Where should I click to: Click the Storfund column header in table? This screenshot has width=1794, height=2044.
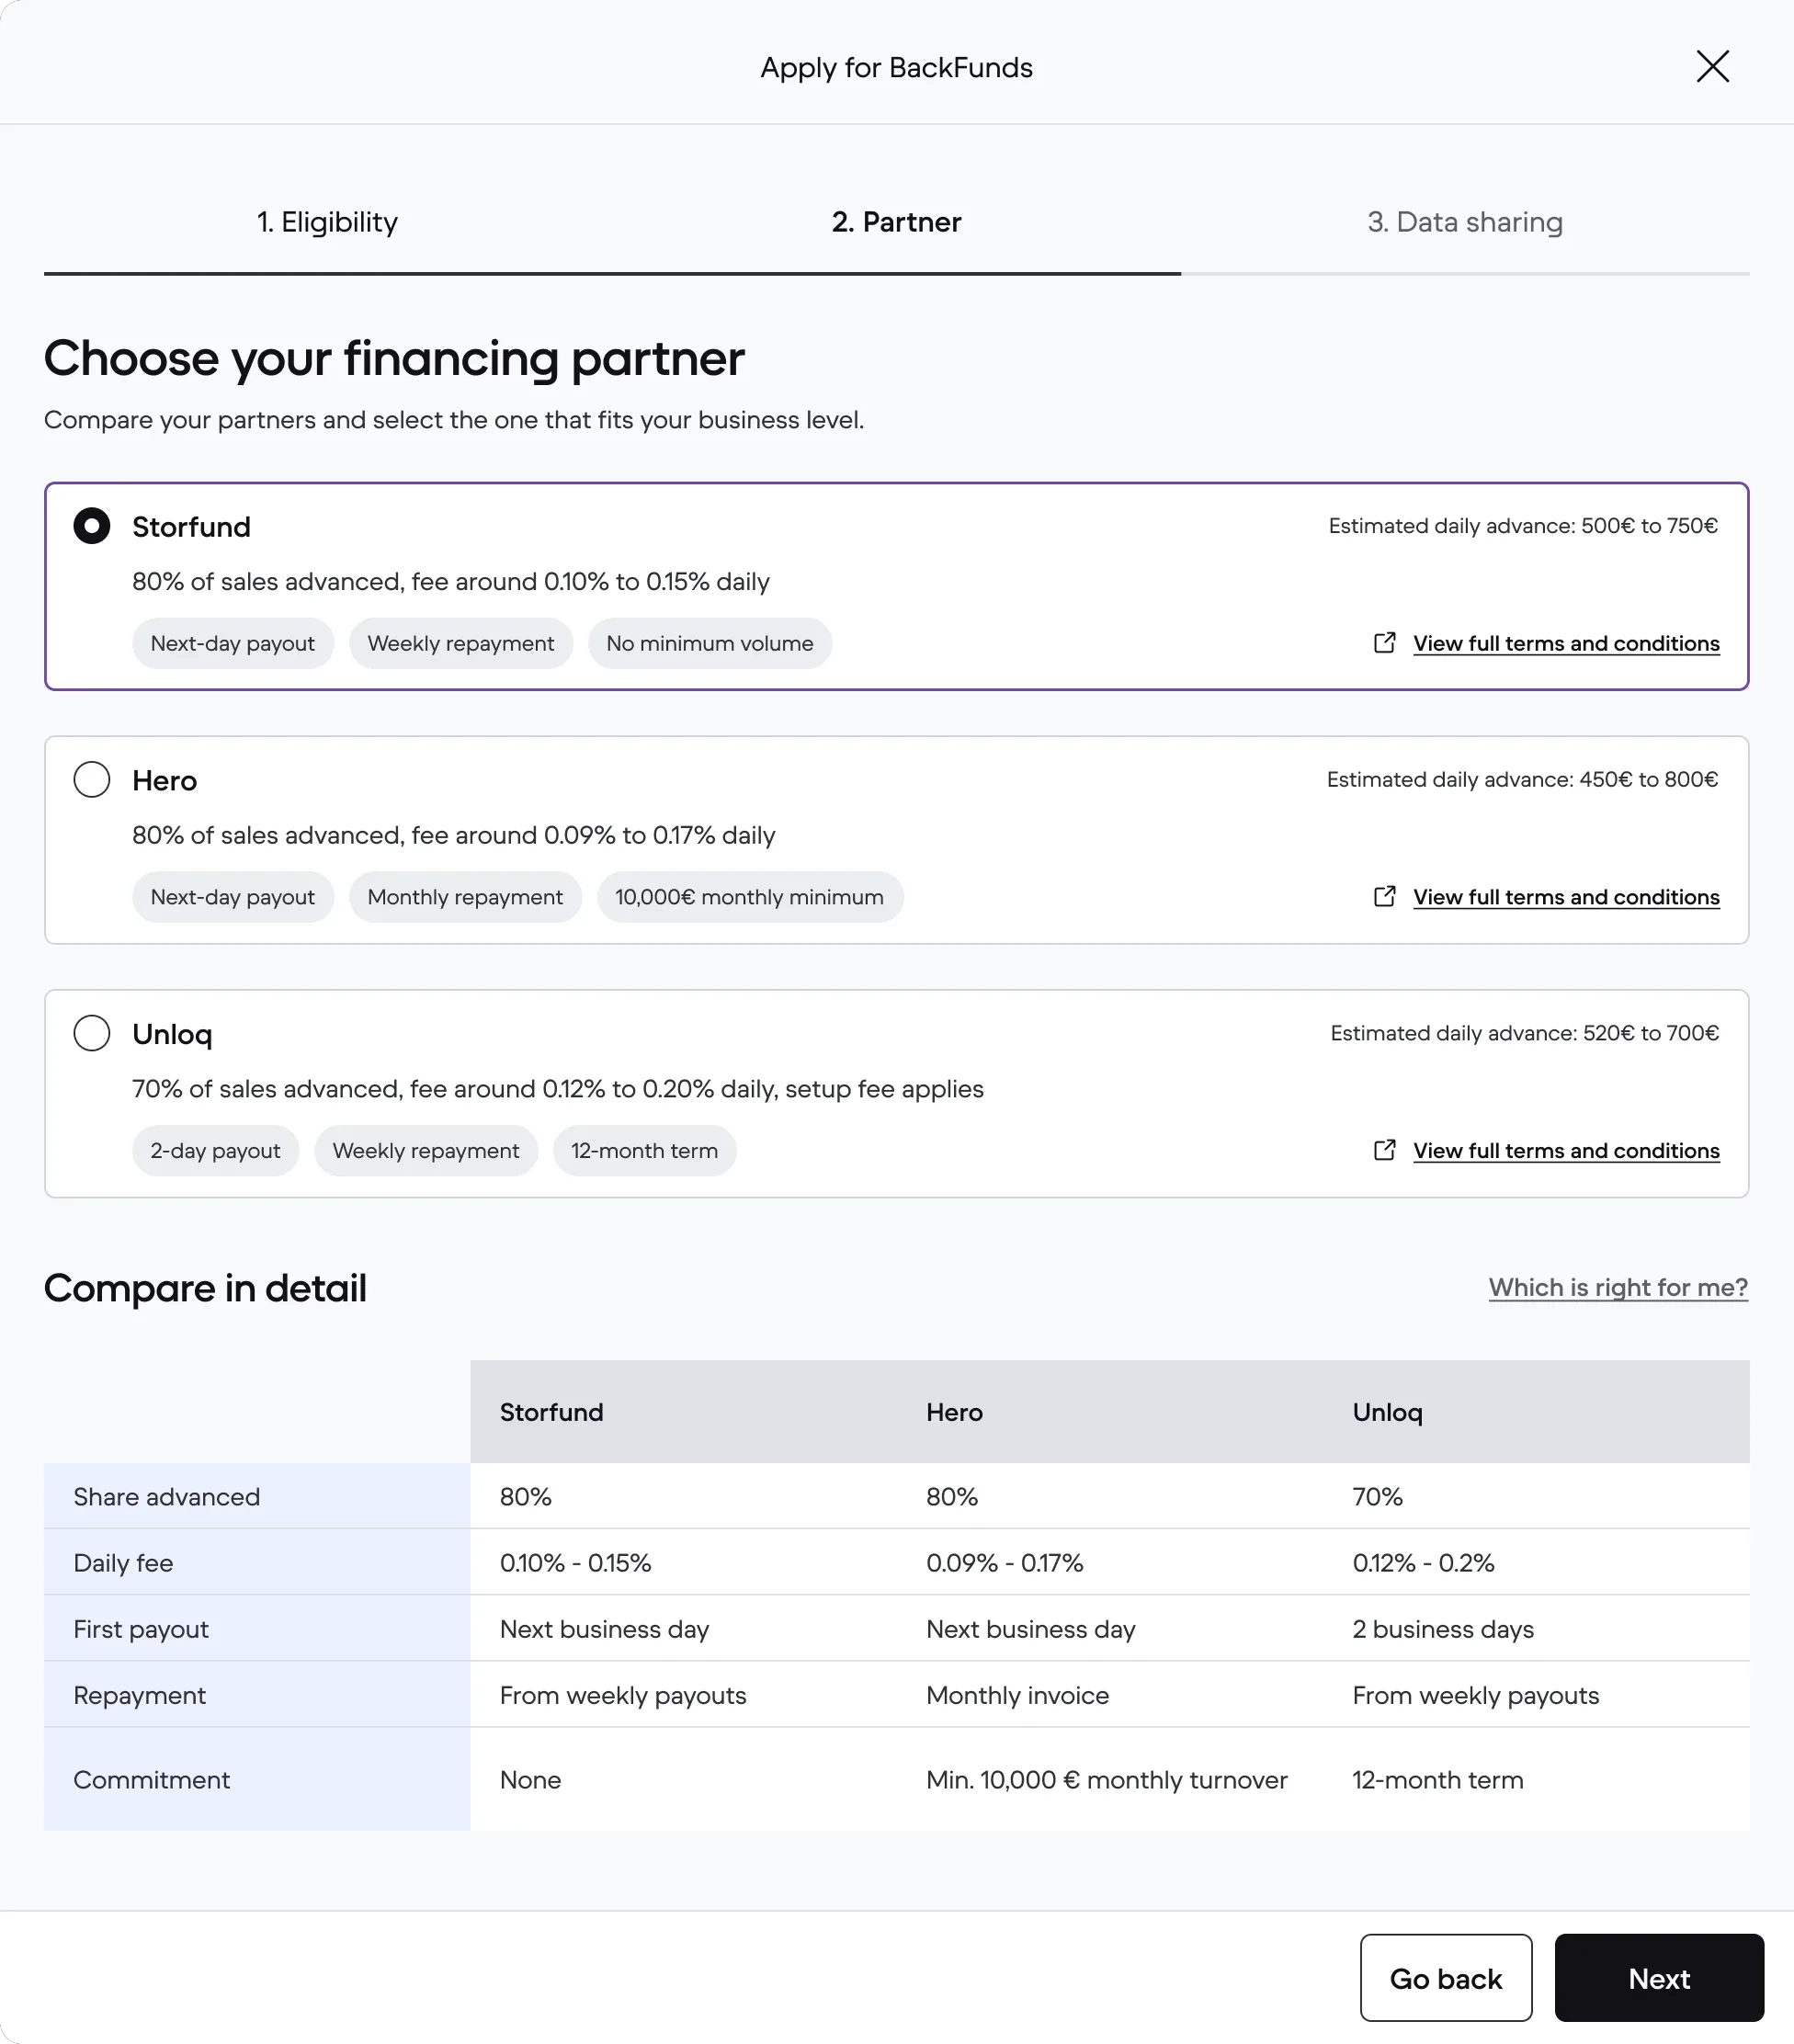(552, 1412)
